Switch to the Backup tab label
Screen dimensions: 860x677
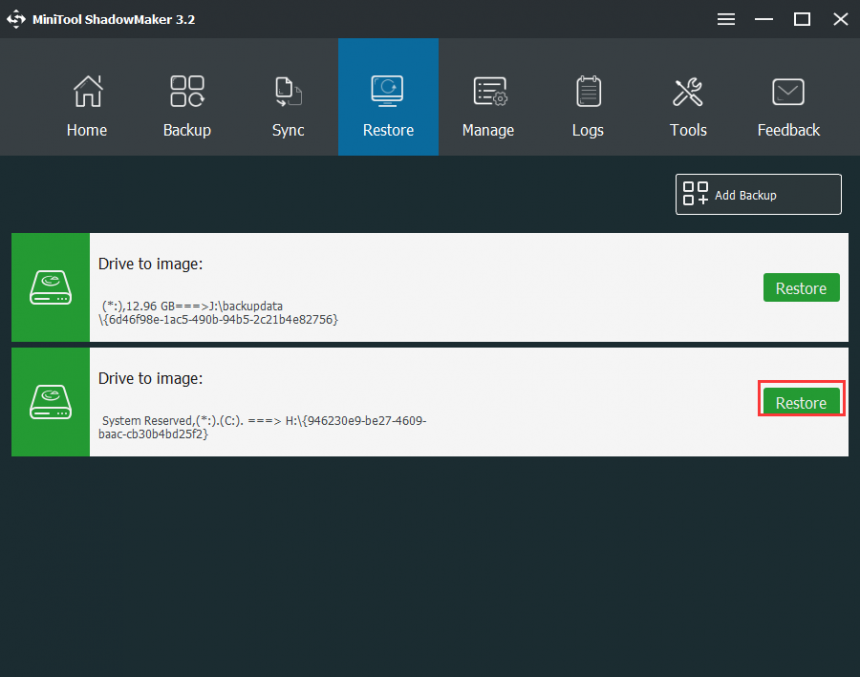[187, 131]
